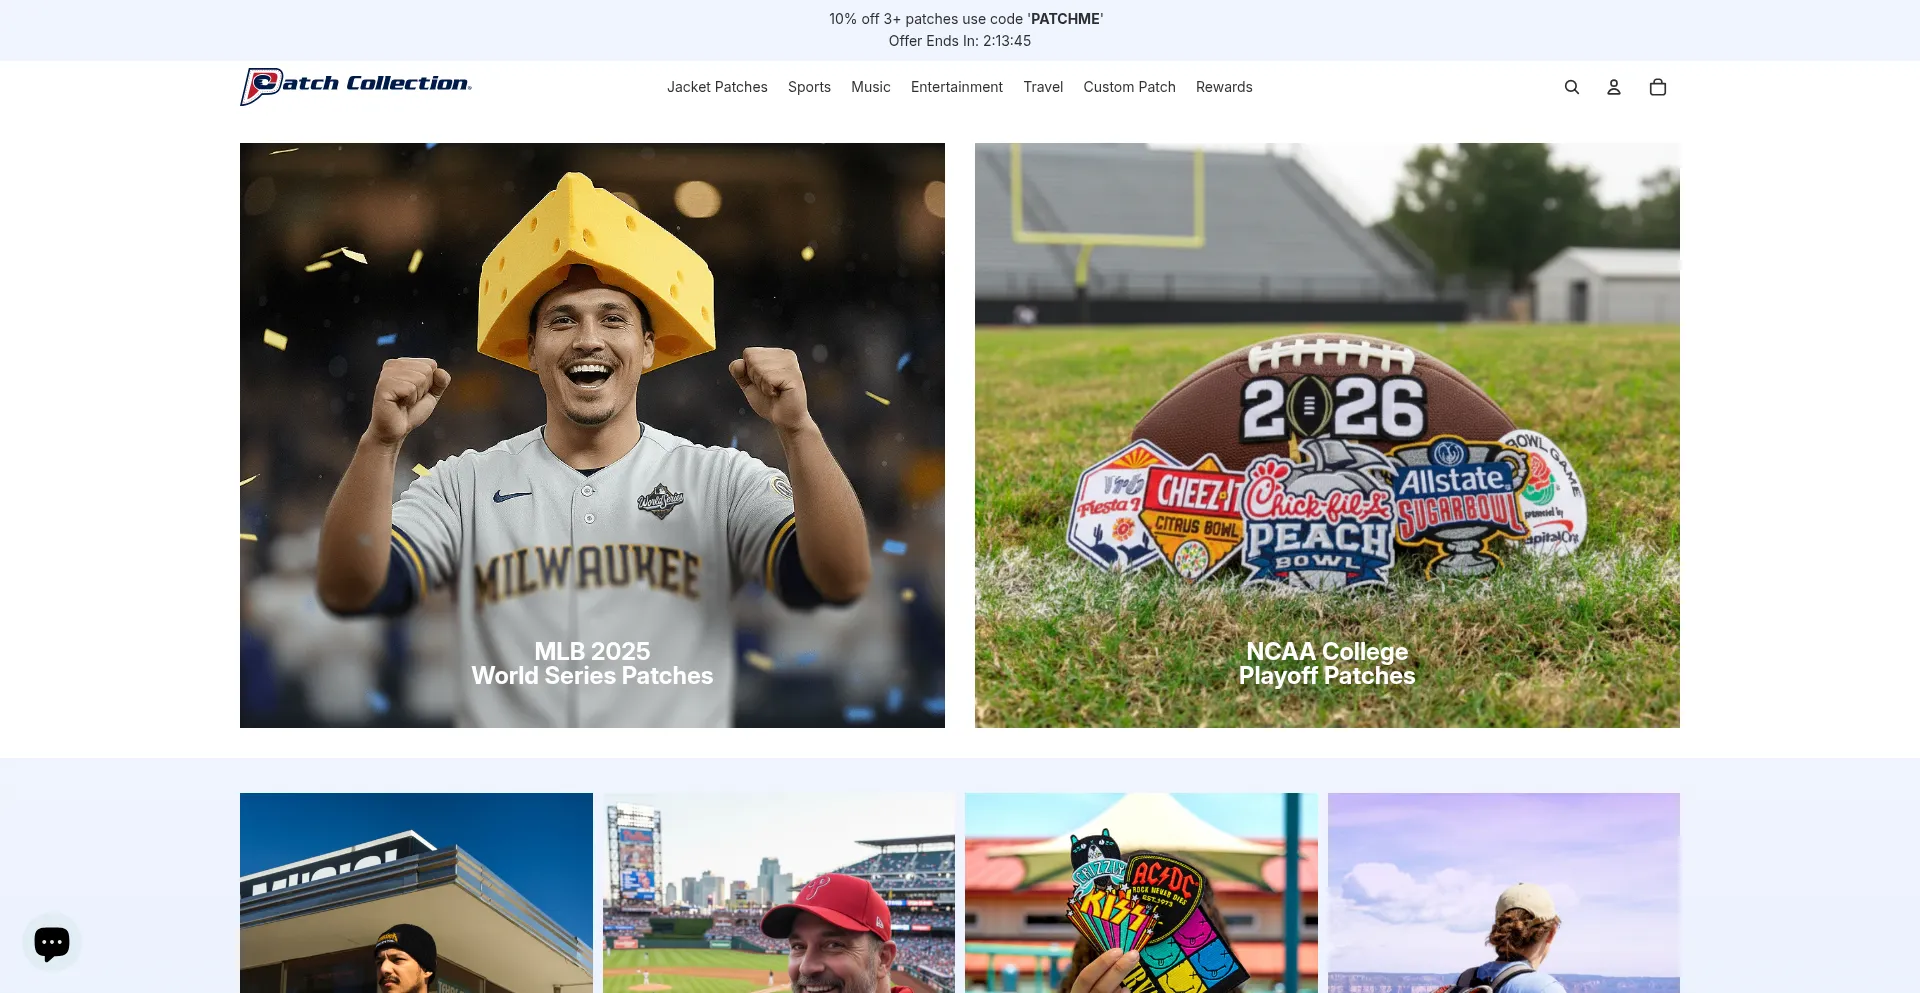Go to the Rewards page
The image size is (1920, 993).
tap(1224, 87)
